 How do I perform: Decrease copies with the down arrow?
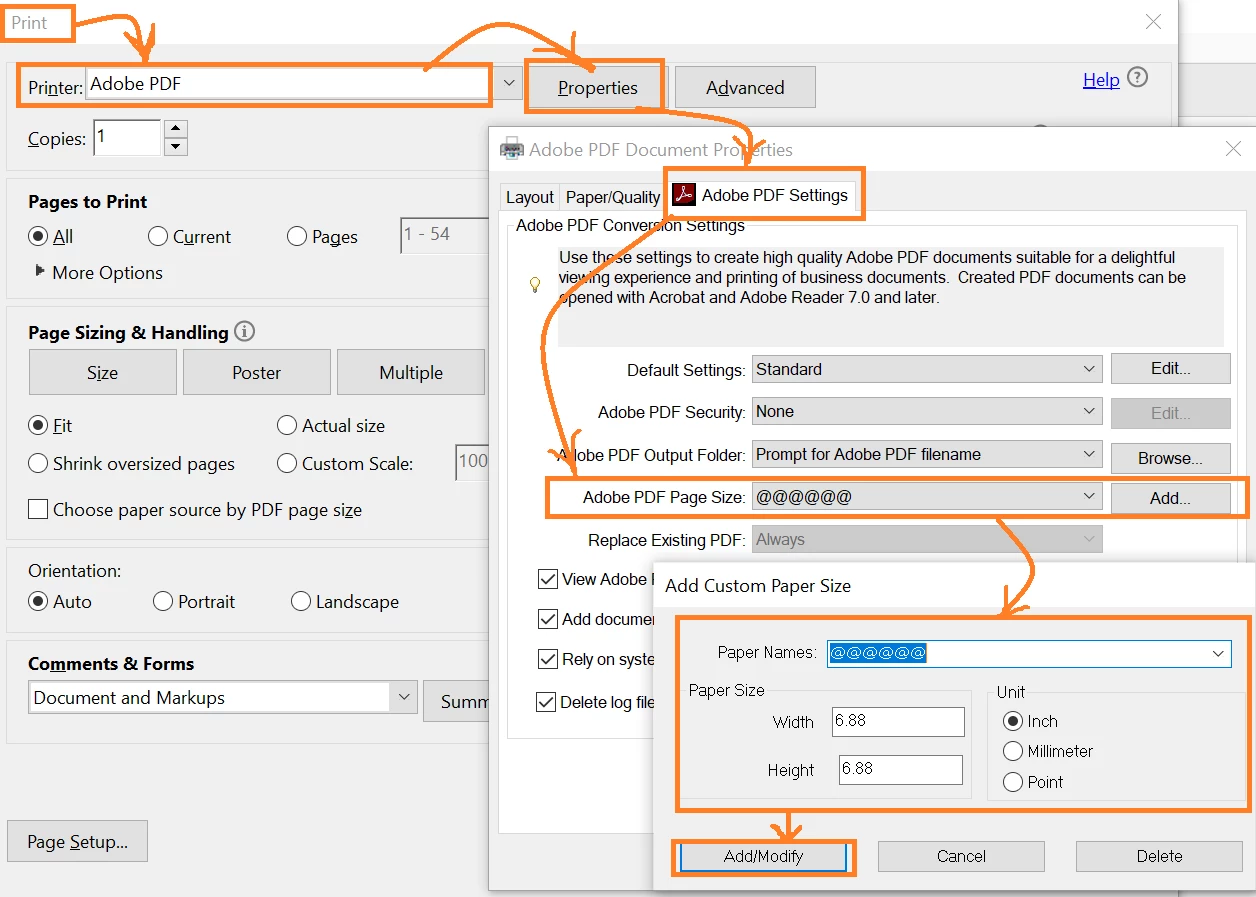coord(176,147)
